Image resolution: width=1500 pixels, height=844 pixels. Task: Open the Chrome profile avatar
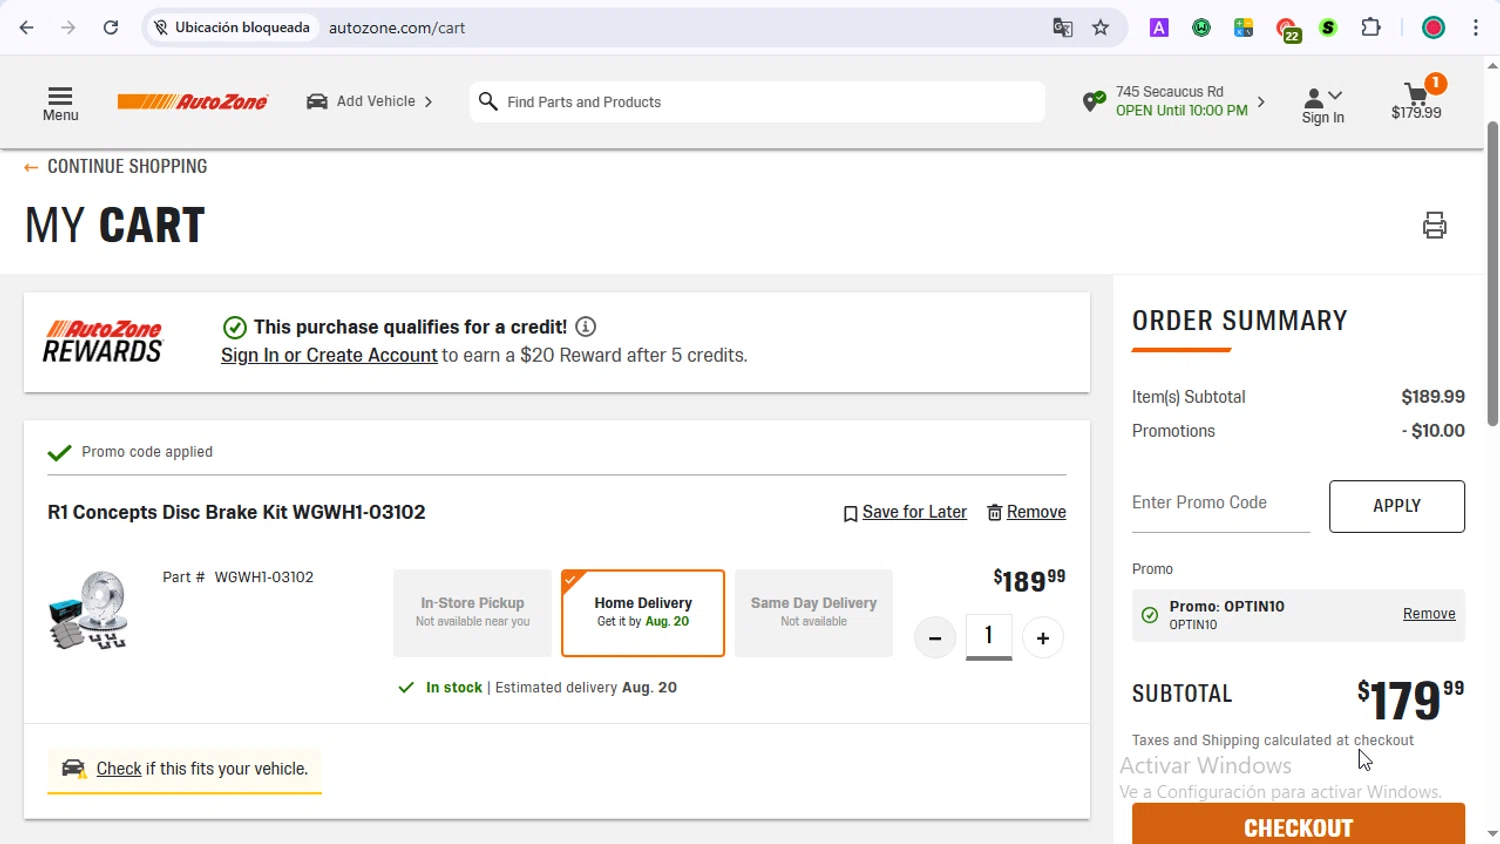point(1433,28)
